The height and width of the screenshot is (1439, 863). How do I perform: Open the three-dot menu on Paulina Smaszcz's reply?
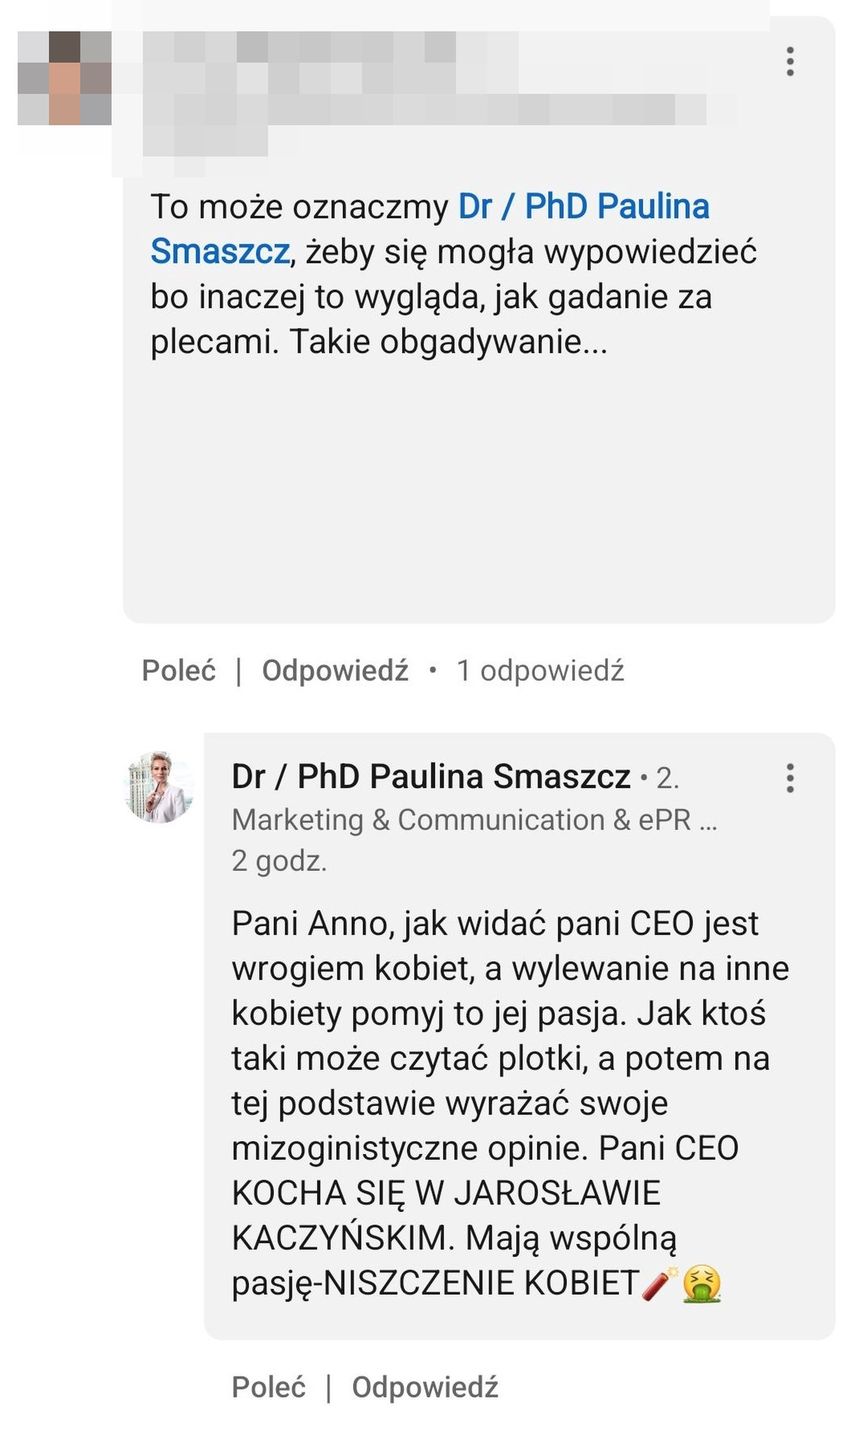pos(790,778)
